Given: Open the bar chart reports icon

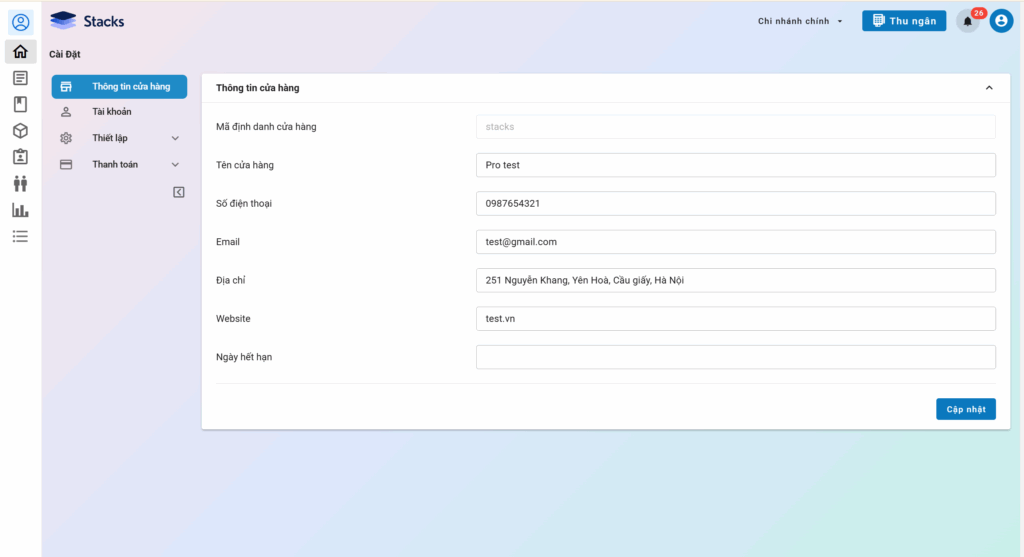Looking at the screenshot, I should coord(20,210).
